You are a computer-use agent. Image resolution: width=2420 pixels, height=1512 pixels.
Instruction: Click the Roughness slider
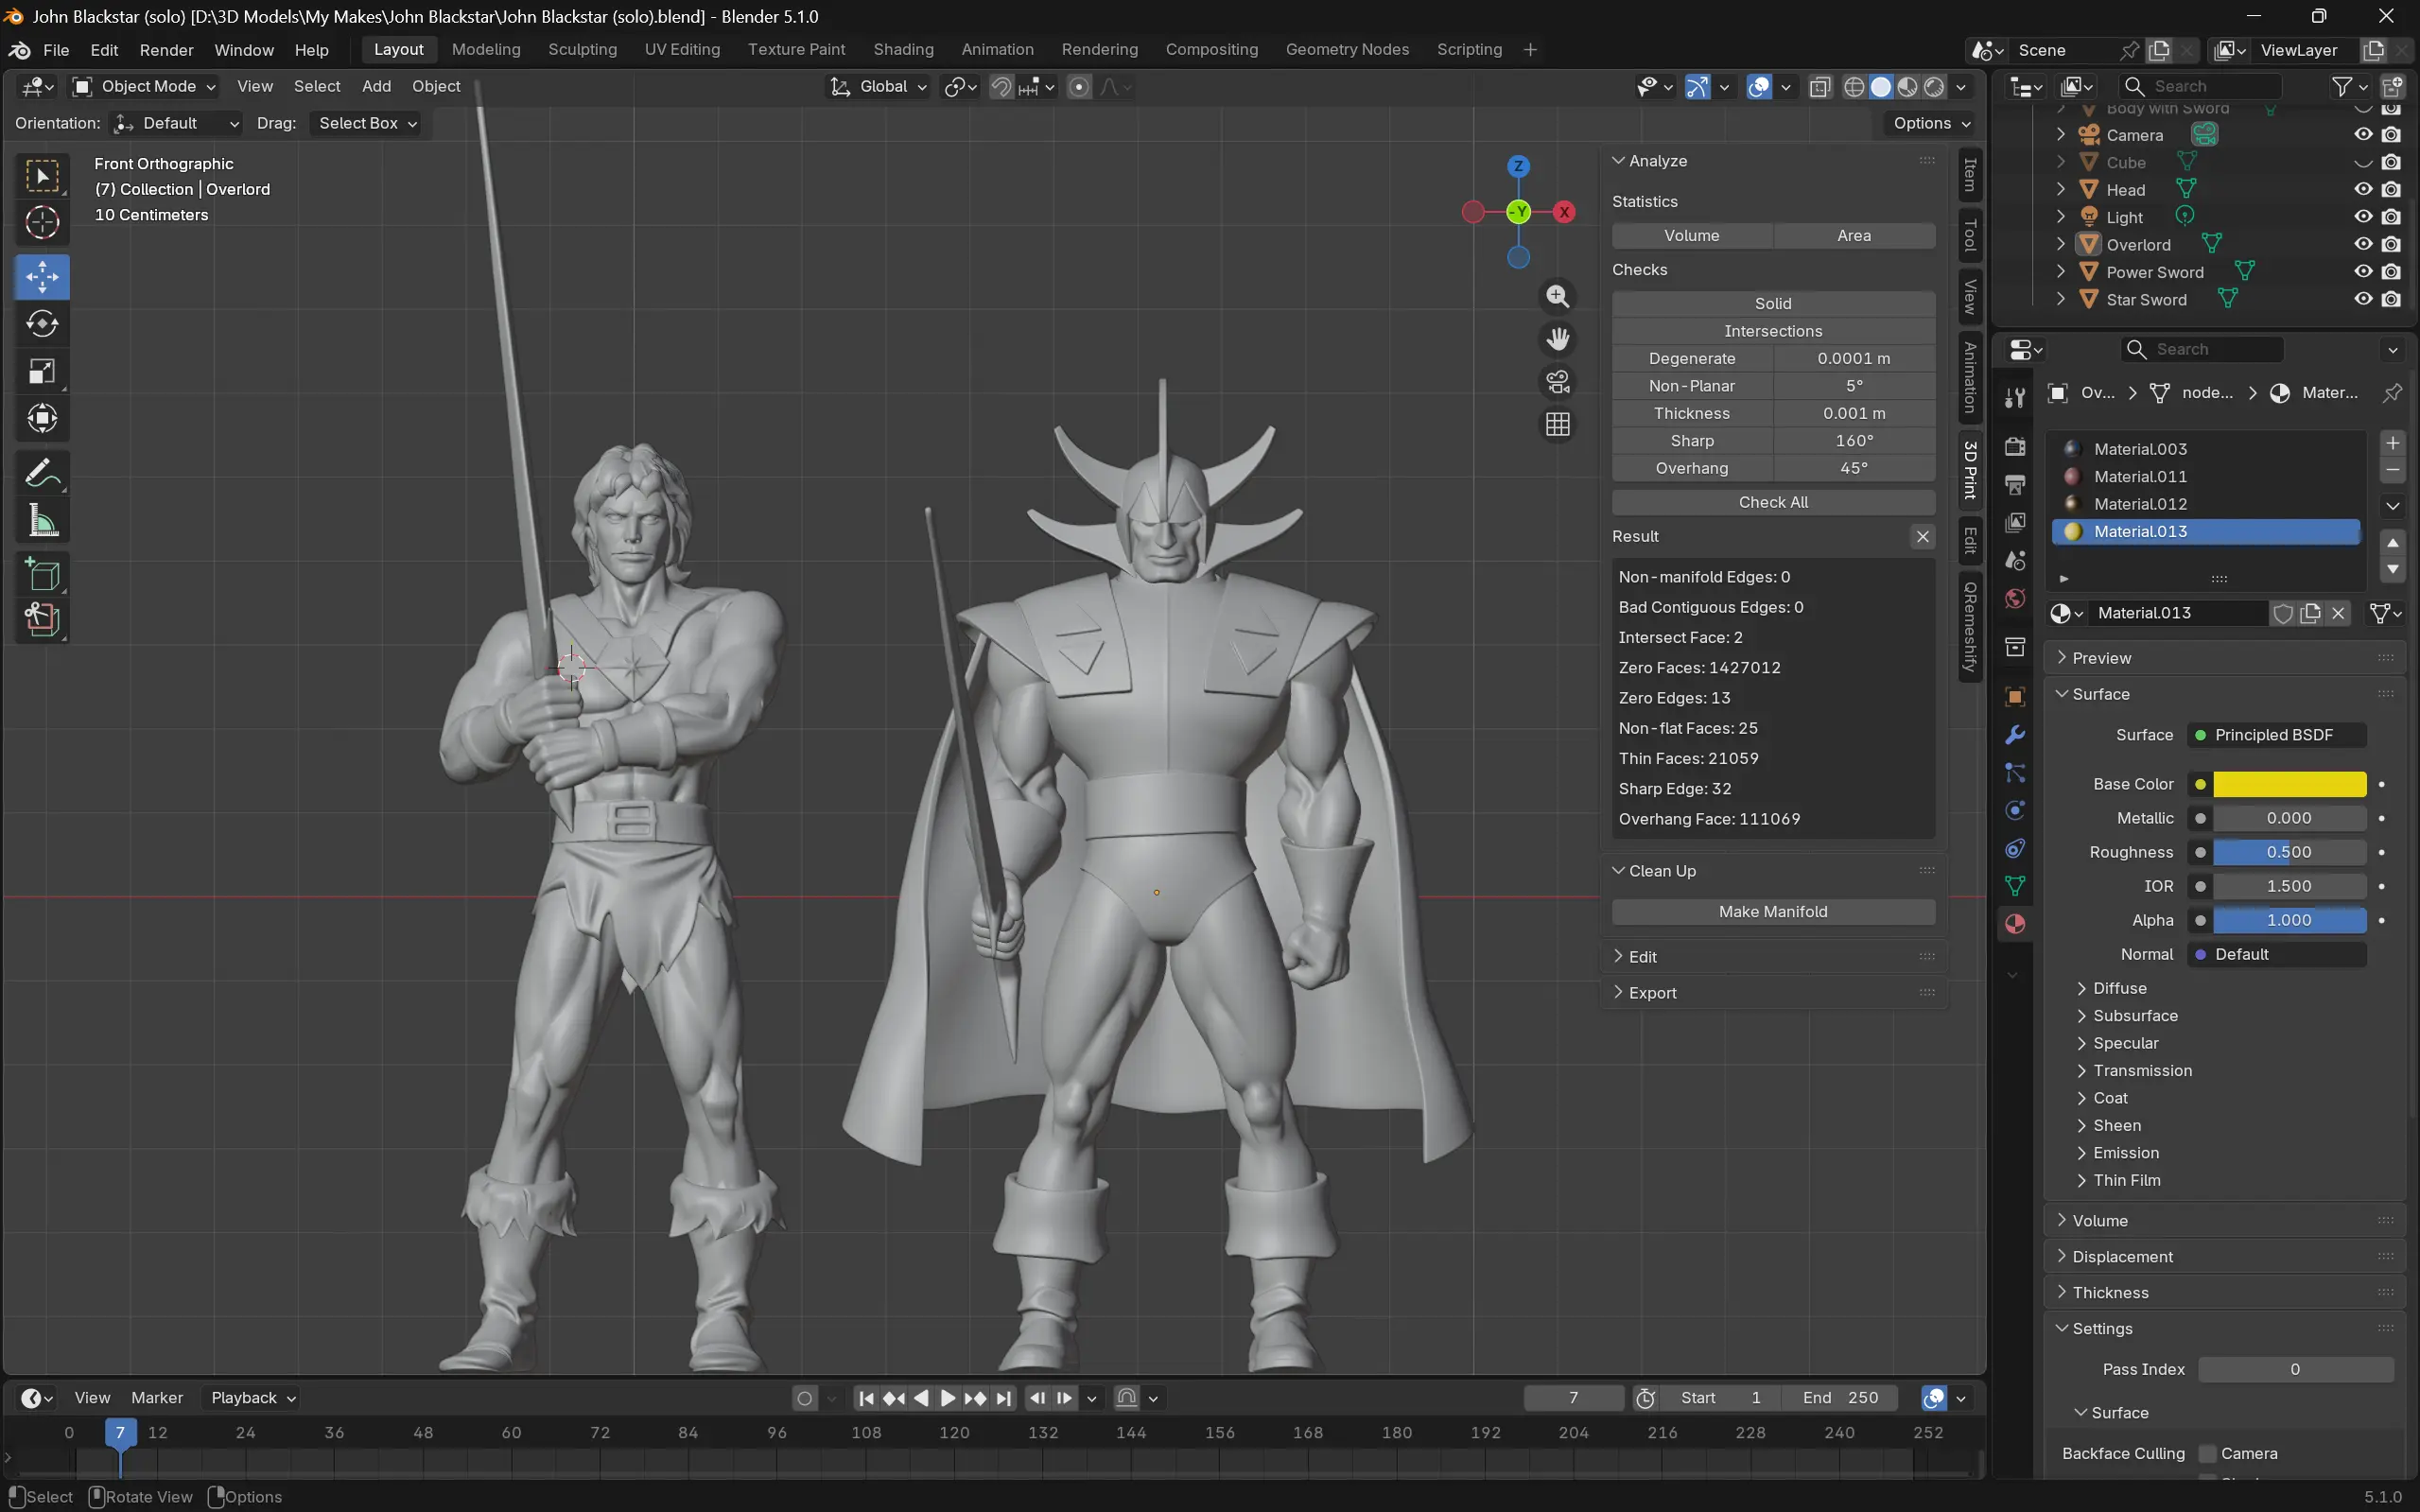(2289, 852)
